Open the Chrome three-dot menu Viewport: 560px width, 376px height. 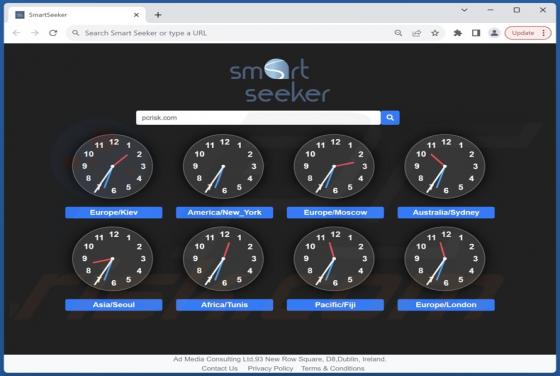click(544, 33)
